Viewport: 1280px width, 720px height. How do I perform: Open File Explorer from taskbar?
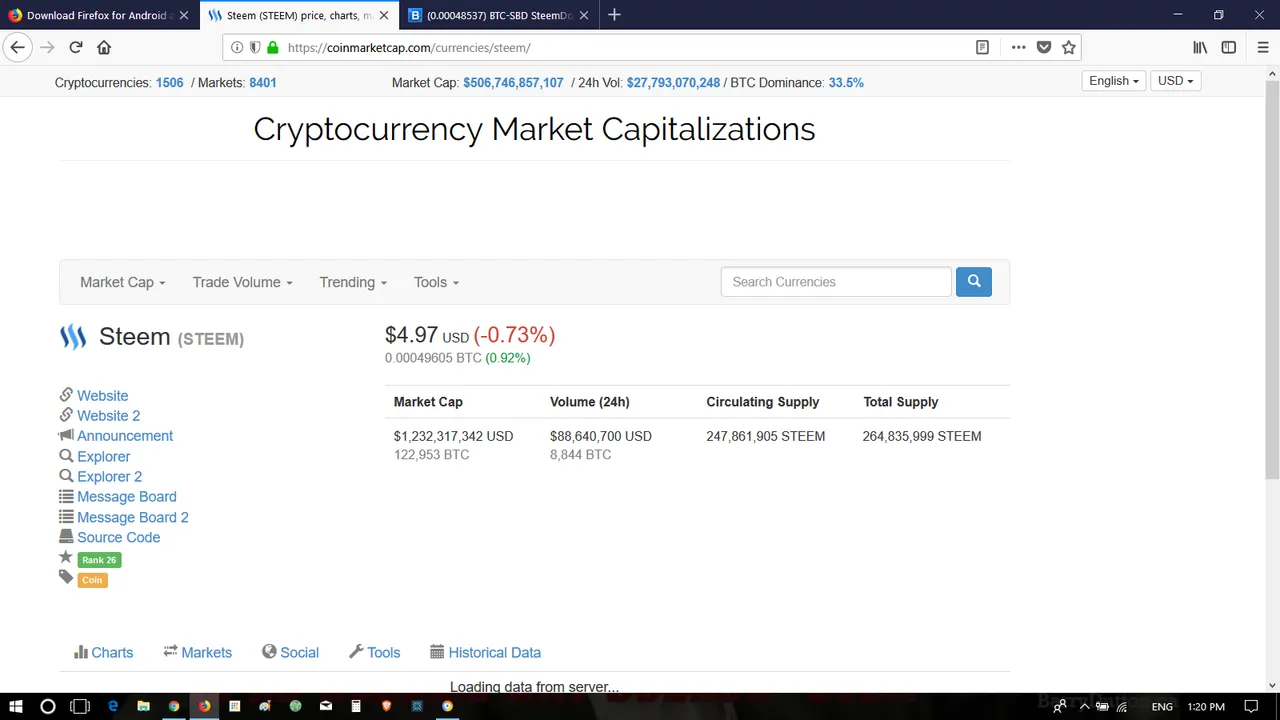click(x=143, y=706)
